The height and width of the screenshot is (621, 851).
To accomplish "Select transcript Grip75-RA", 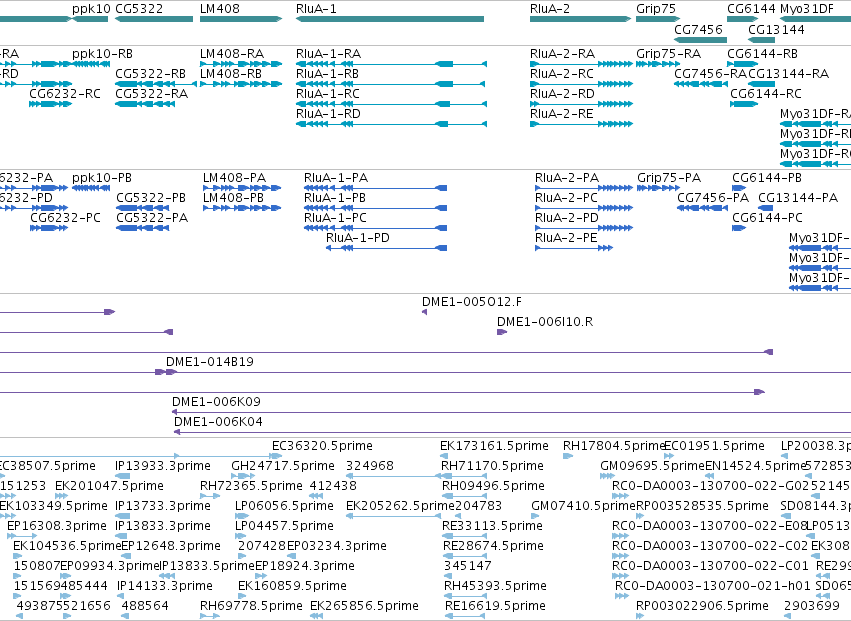I will [x=669, y=54].
